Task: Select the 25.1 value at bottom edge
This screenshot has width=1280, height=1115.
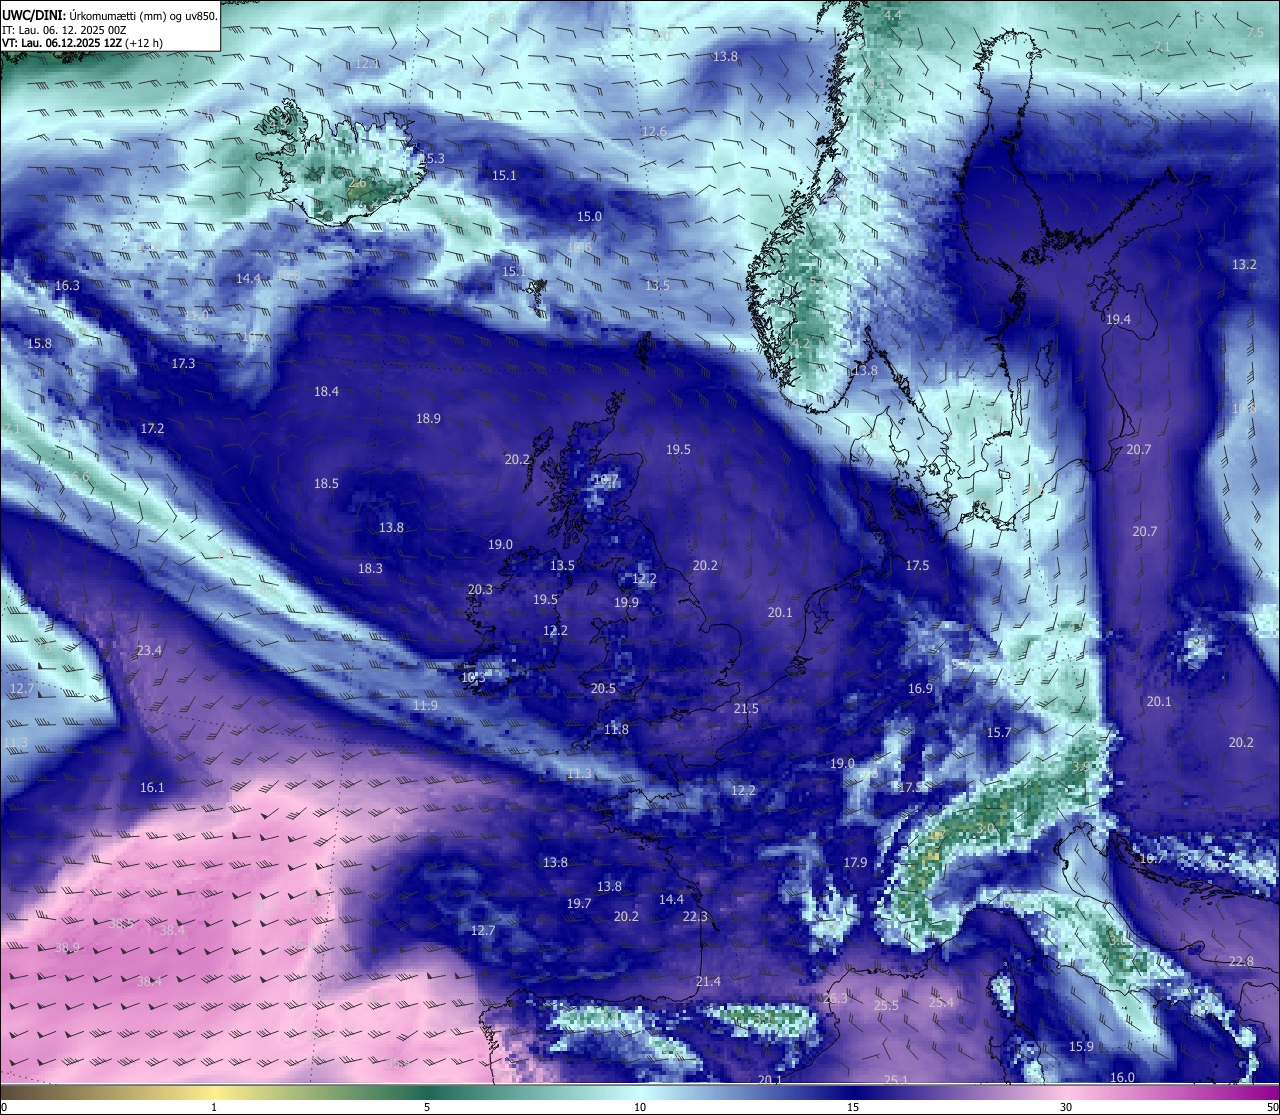Action: pos(896,1079)
